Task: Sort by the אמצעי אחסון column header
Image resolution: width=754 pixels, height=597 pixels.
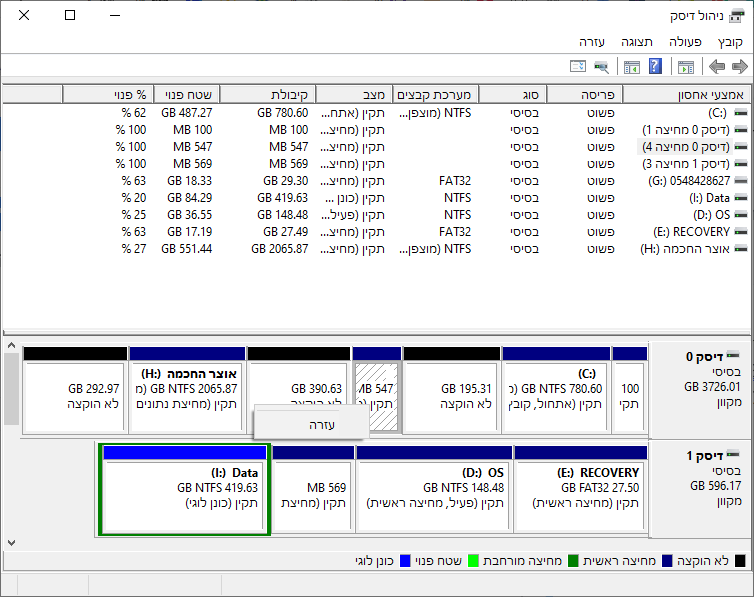Action: 686,95
